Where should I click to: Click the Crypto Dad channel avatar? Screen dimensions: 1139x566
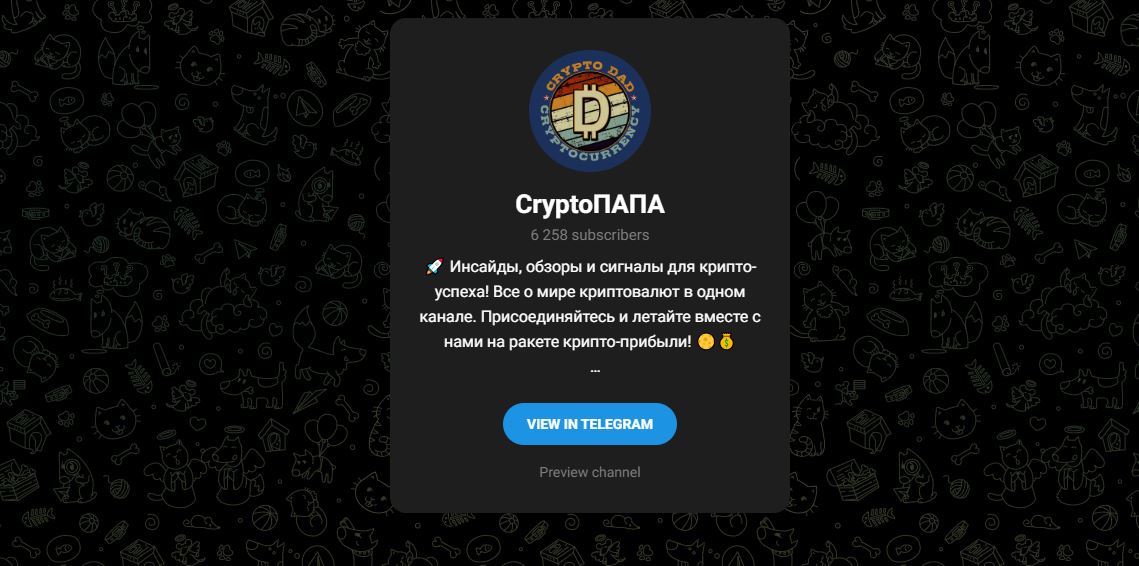(x=590, y=111)
